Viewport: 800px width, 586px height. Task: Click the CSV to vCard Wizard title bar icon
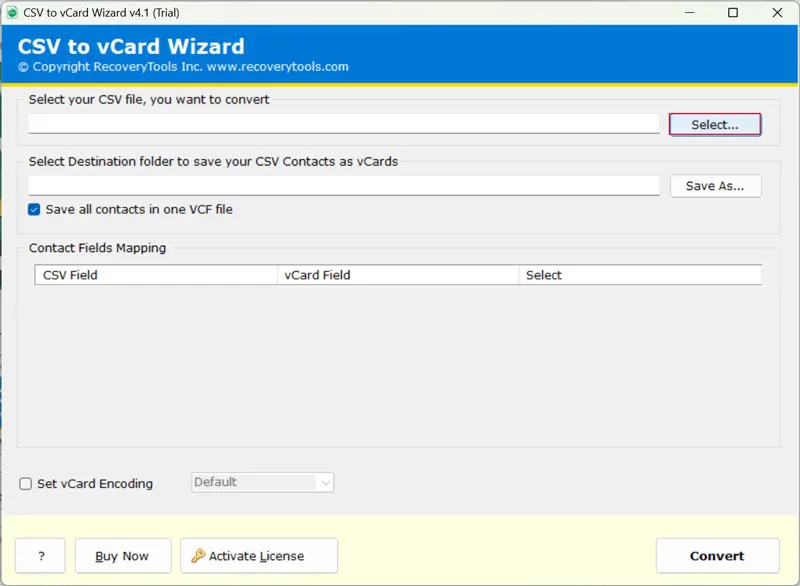coord(11,13)
